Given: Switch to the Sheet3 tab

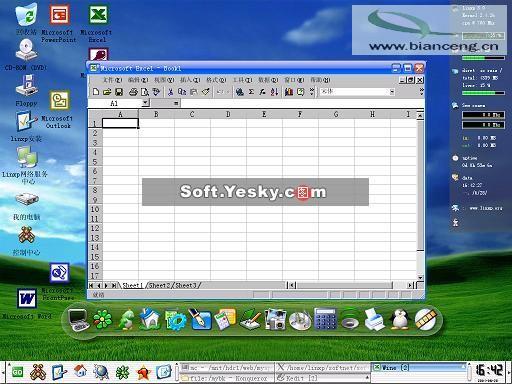Looking at the screenshot, I should click(186, 286).
